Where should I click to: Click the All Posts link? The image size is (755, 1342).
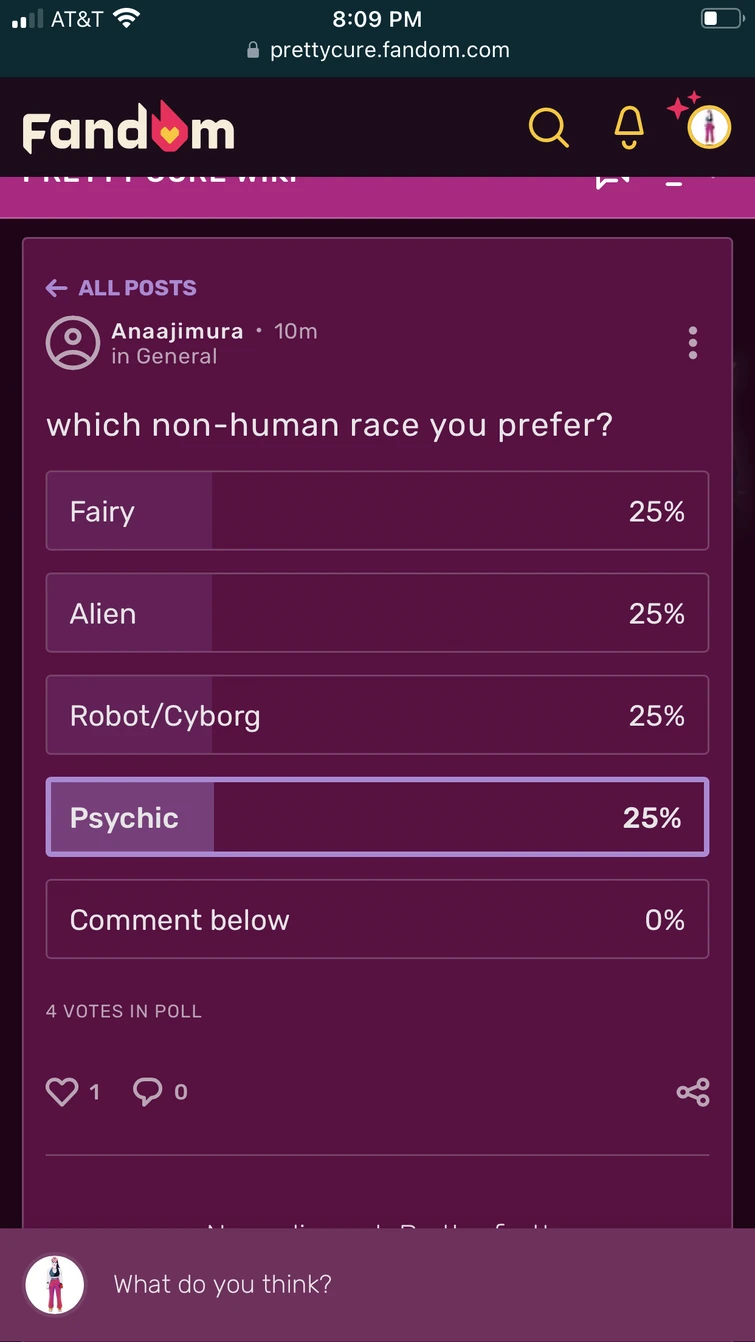point(120,288)
